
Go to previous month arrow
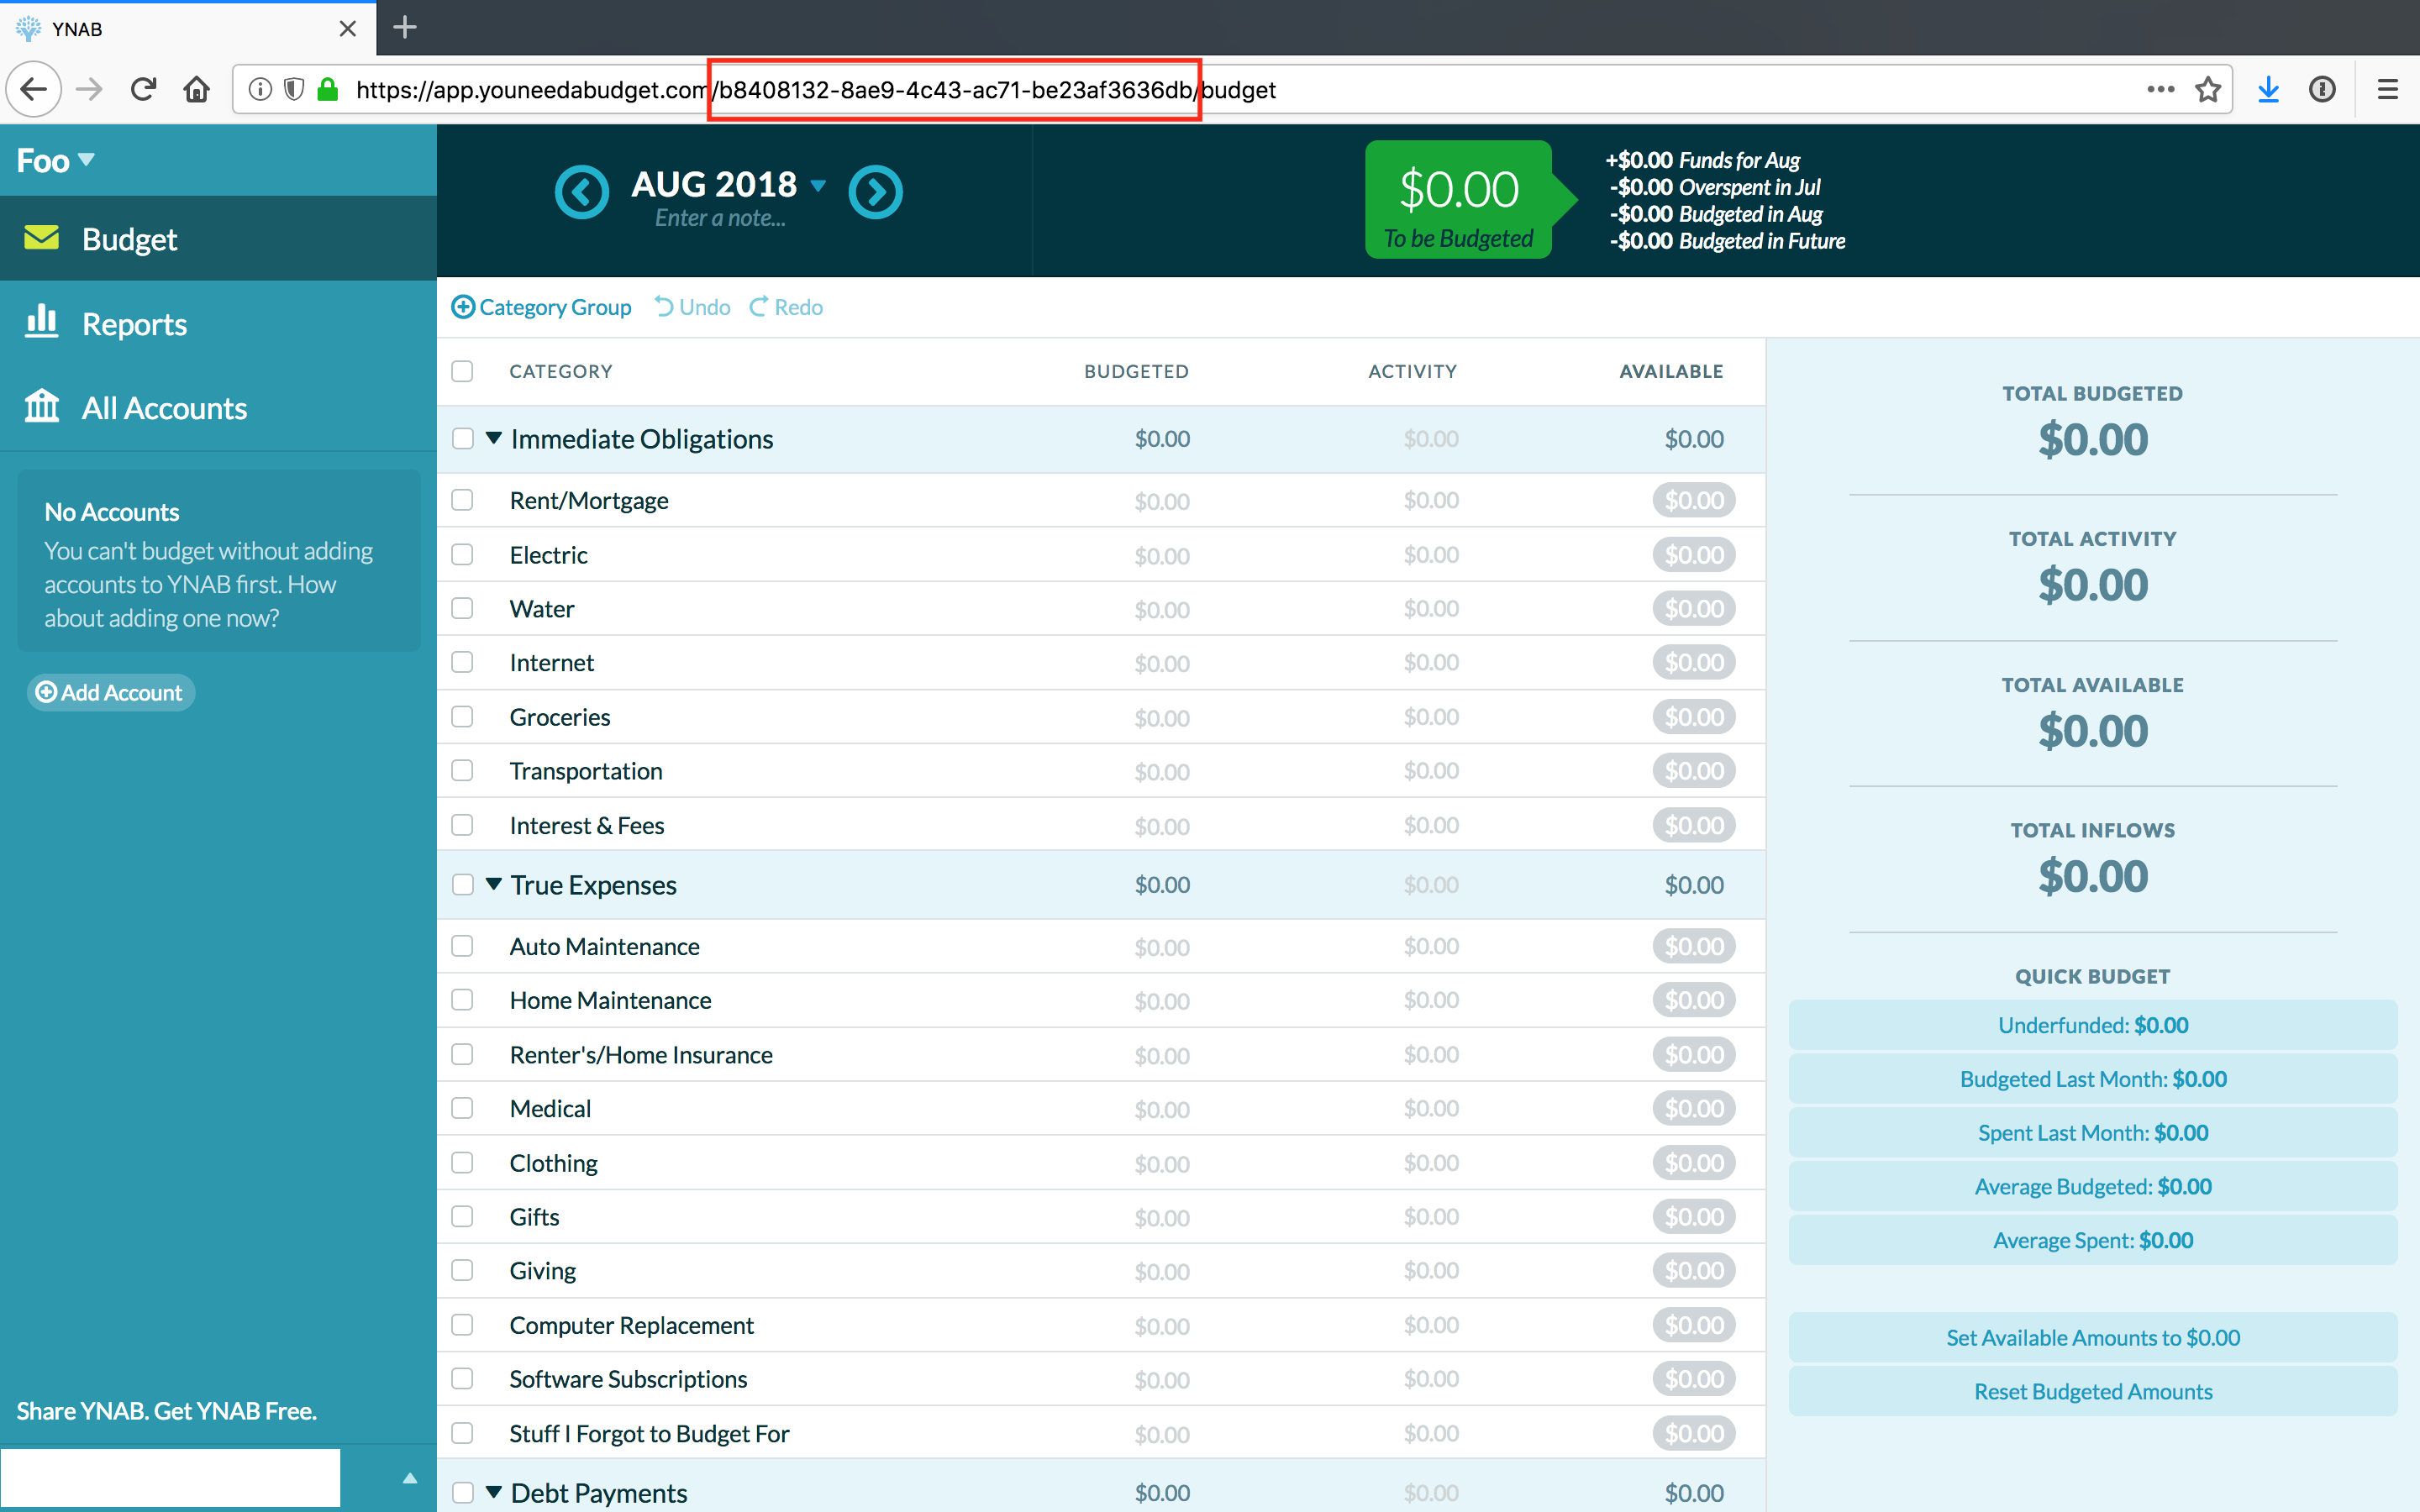582,191
